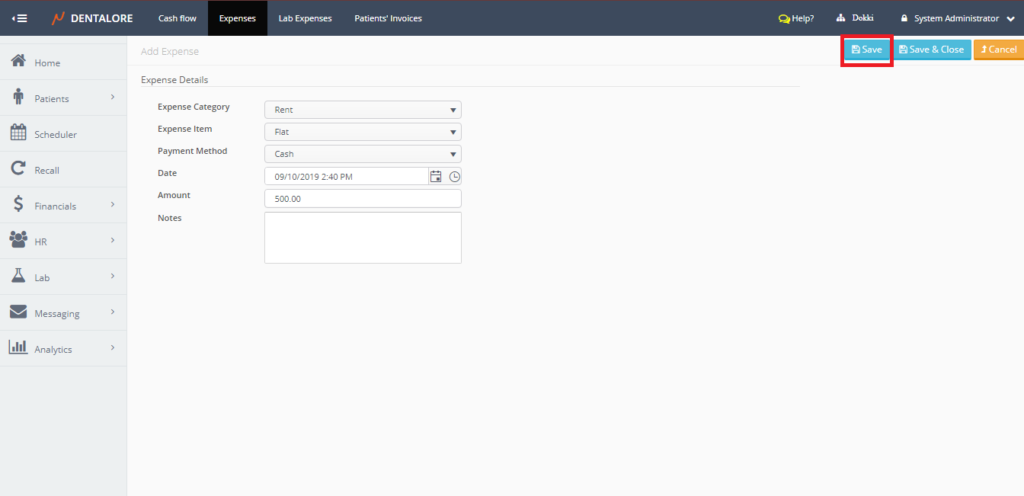The height and width of the screenshot is (496, 1024).
Task: Click the Dentalore logo
Action: point(93,18)
